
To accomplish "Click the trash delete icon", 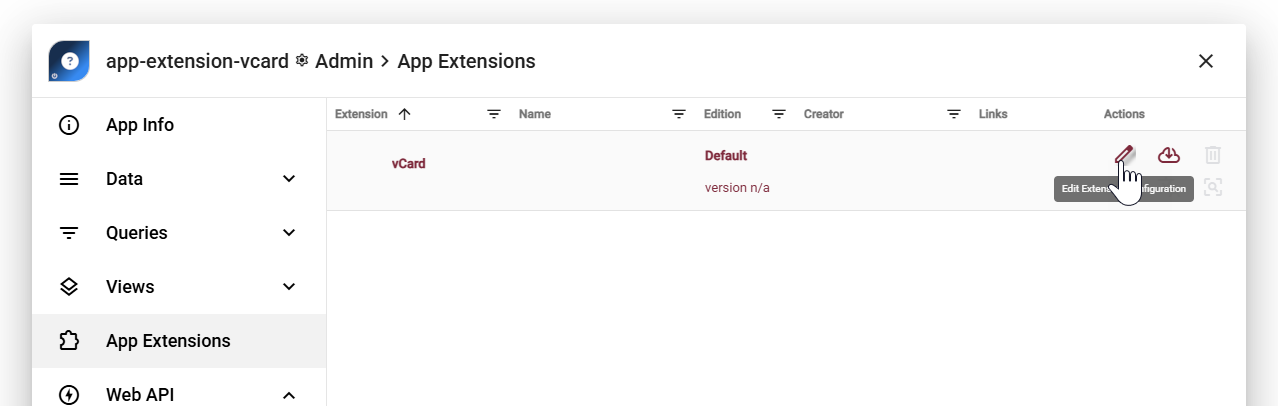I will (1213, 155).
